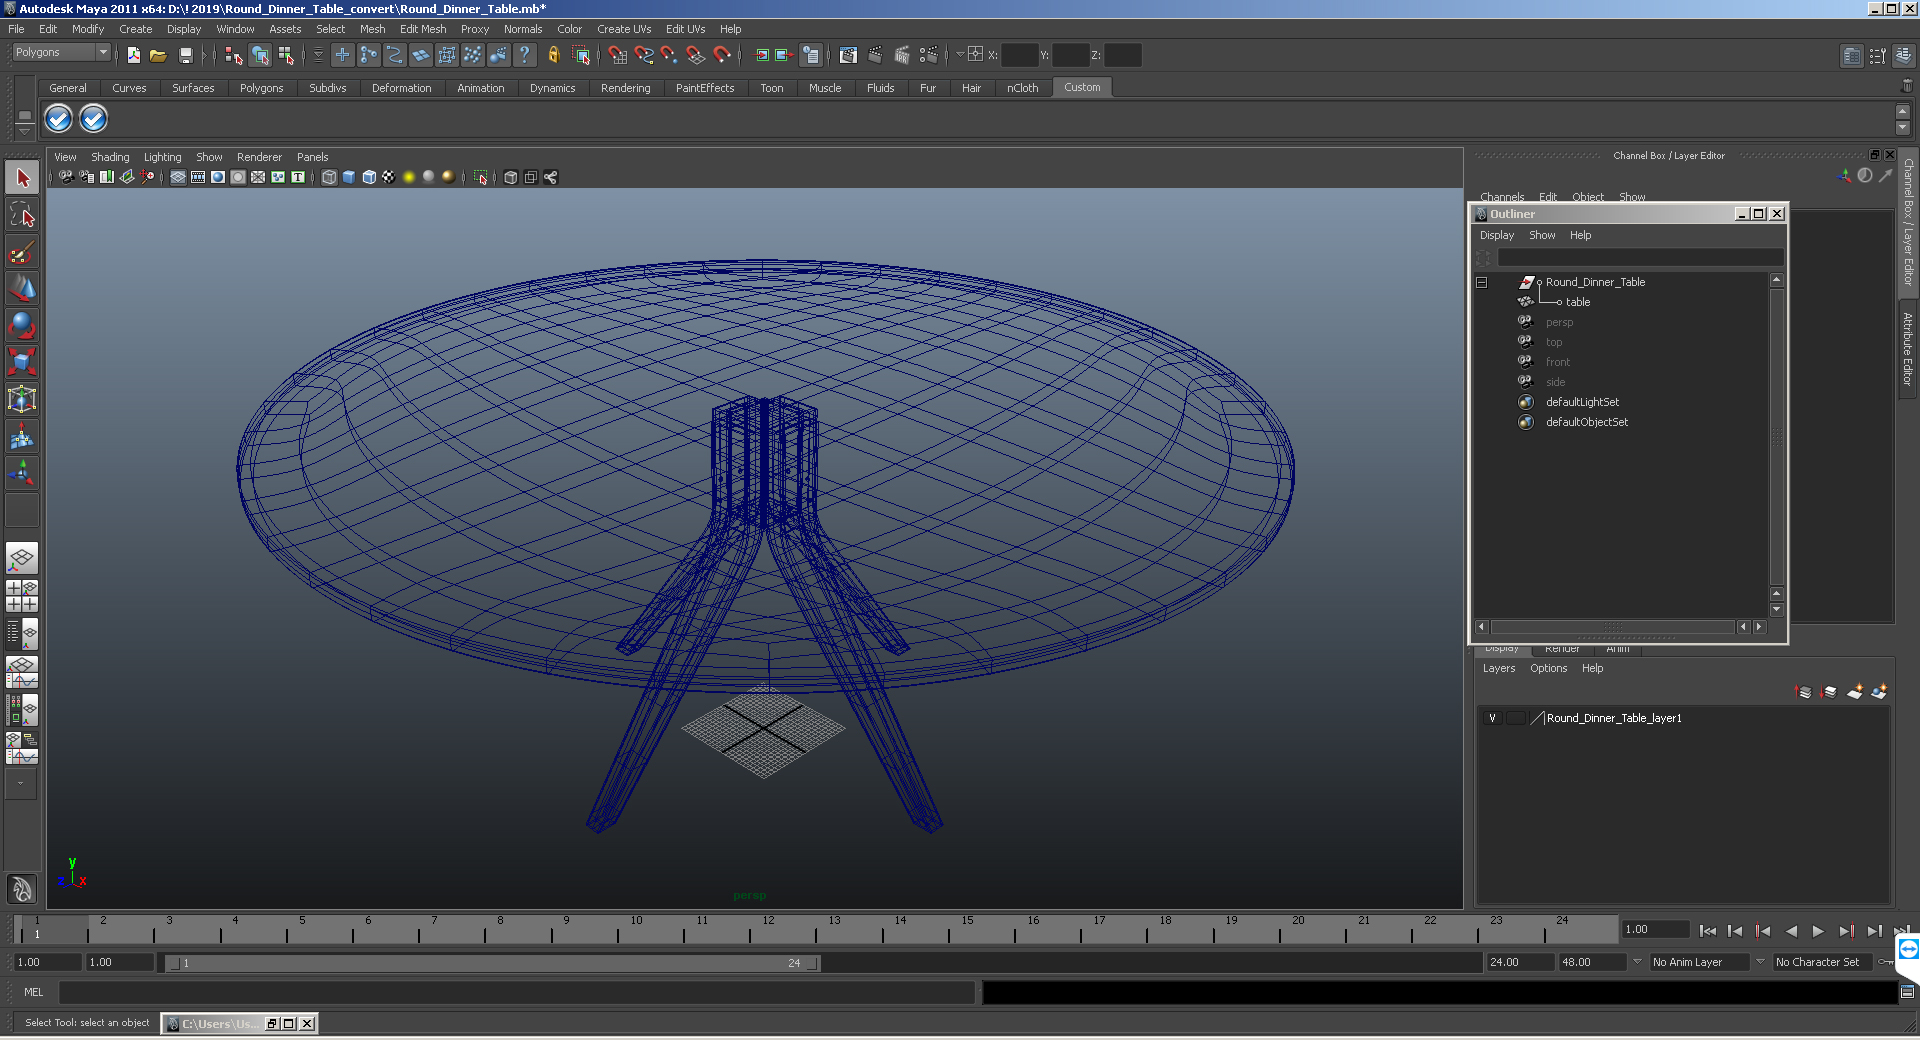1920x1040 pixels.
Task: Create a new scene from status line
Action: pos(133,56)
